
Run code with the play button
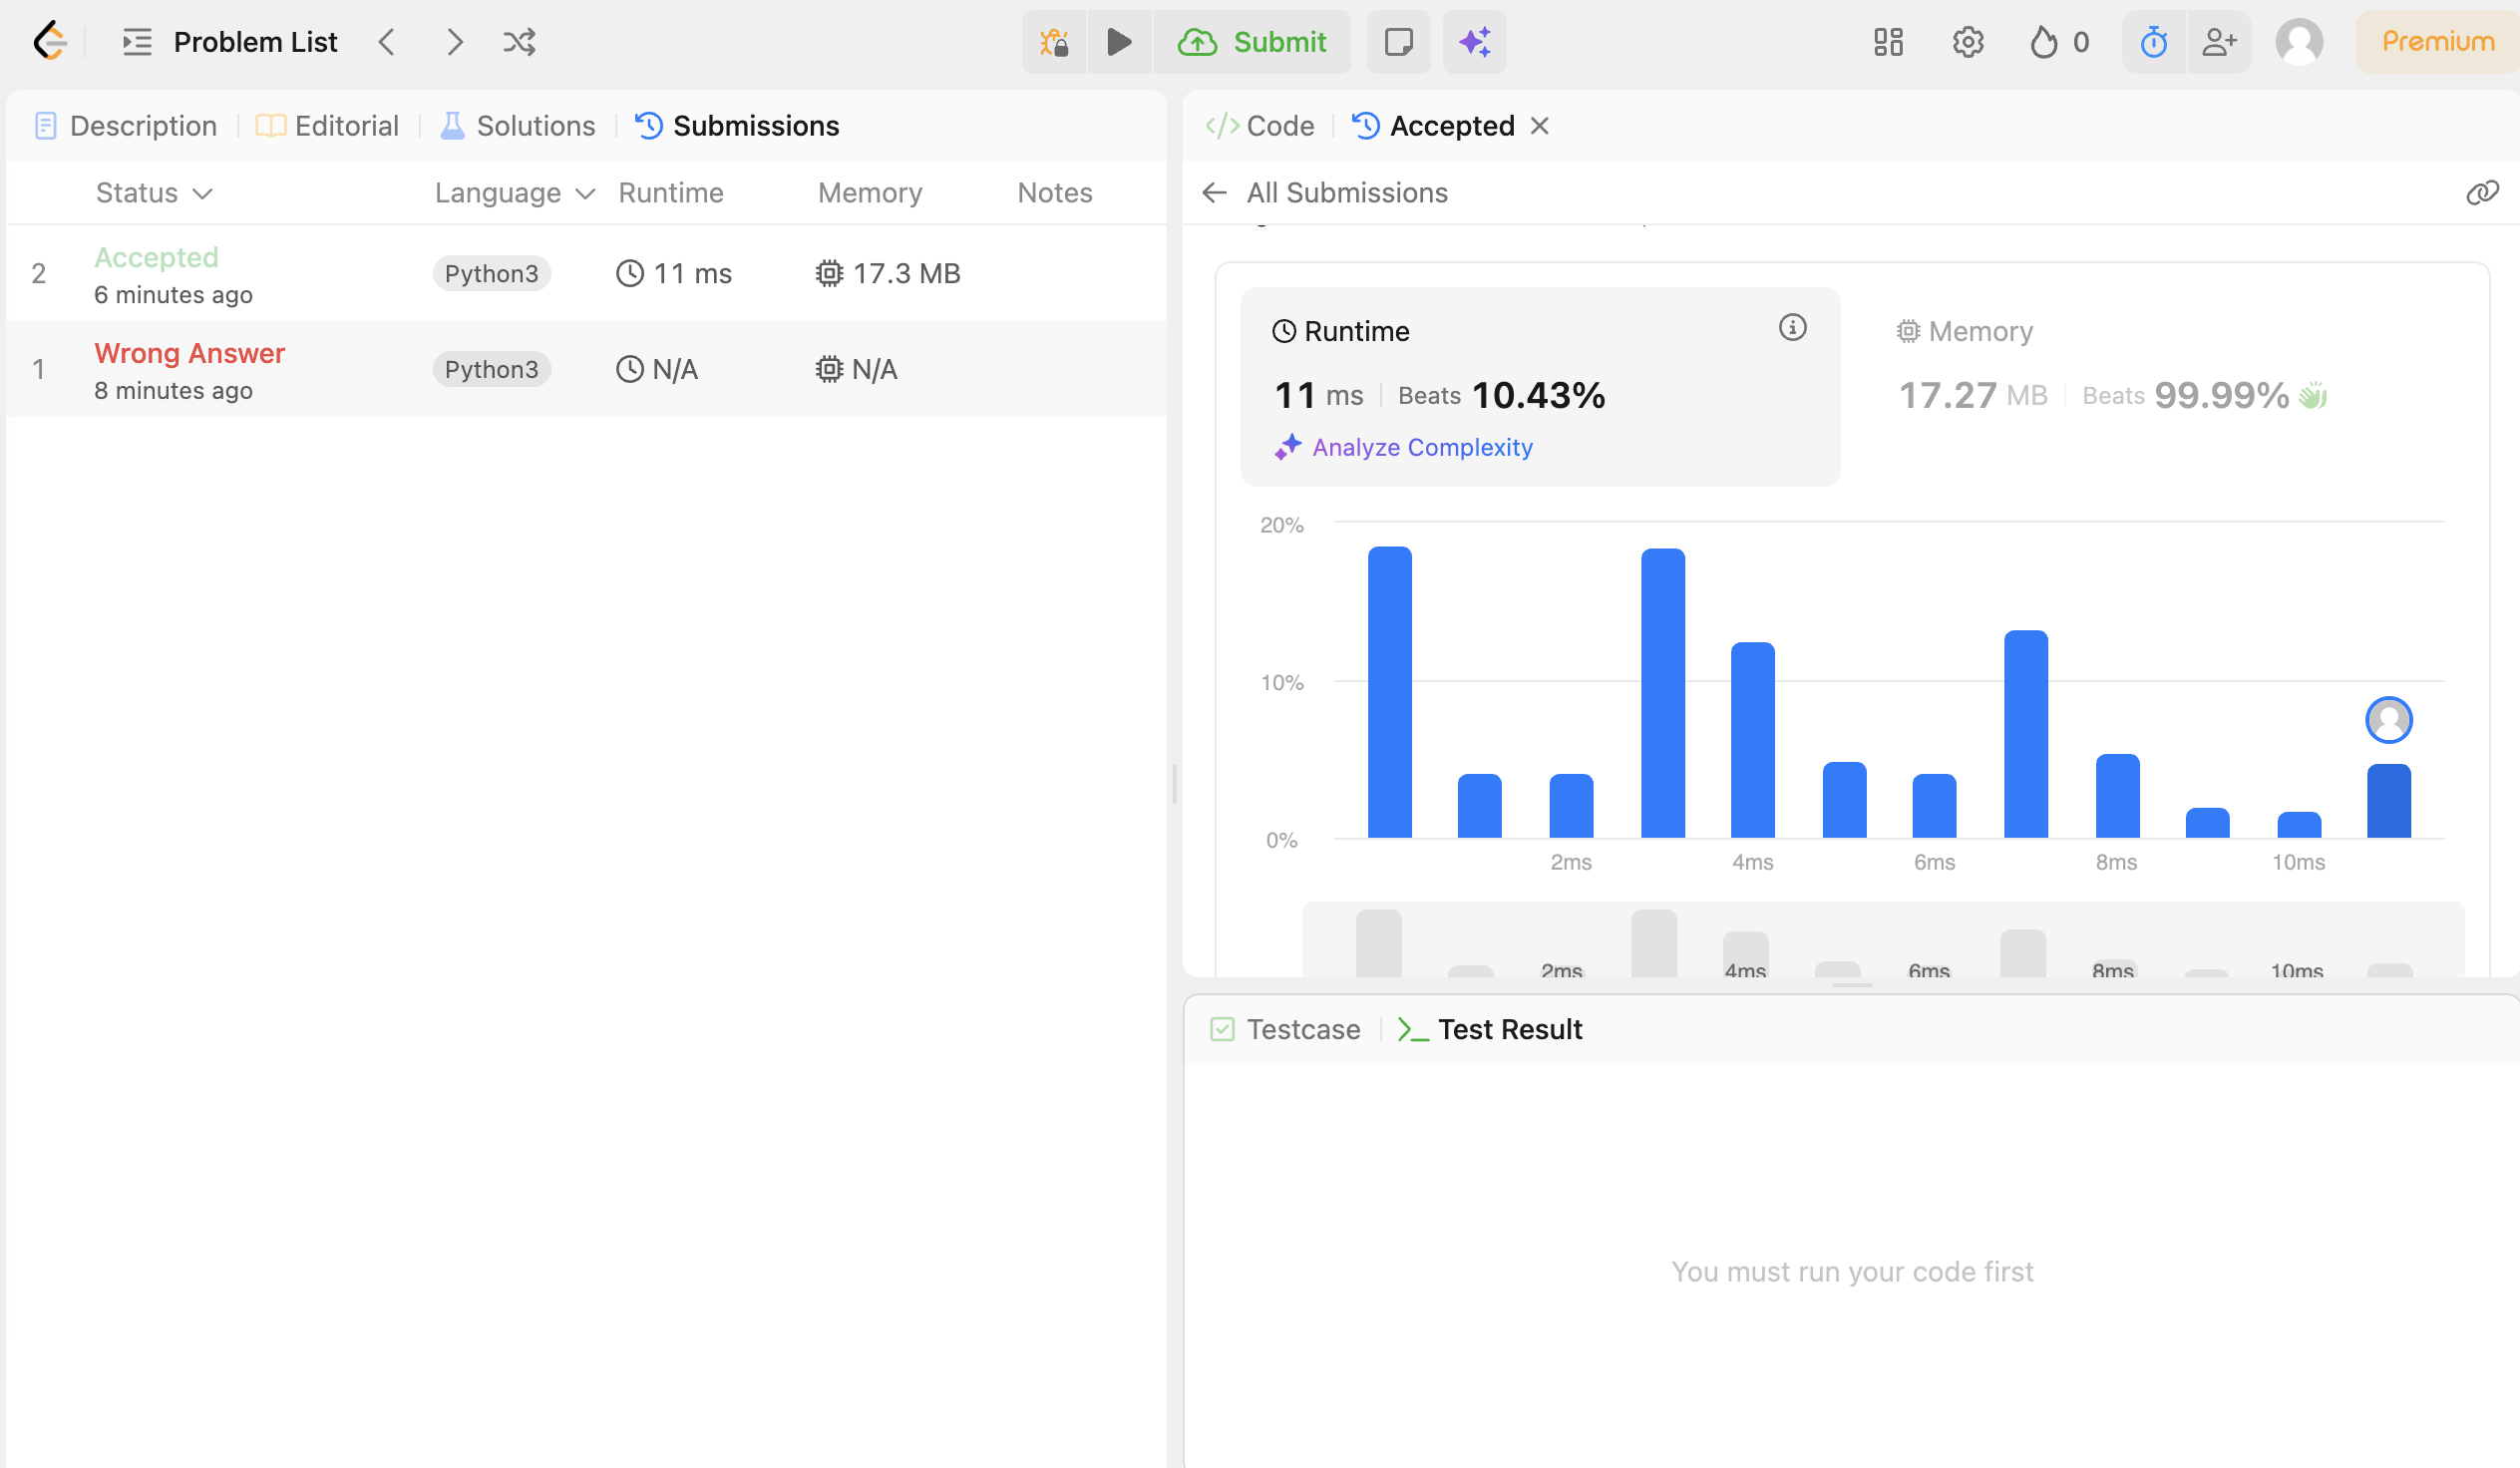pyautogui.click(x=1119, y=42)
